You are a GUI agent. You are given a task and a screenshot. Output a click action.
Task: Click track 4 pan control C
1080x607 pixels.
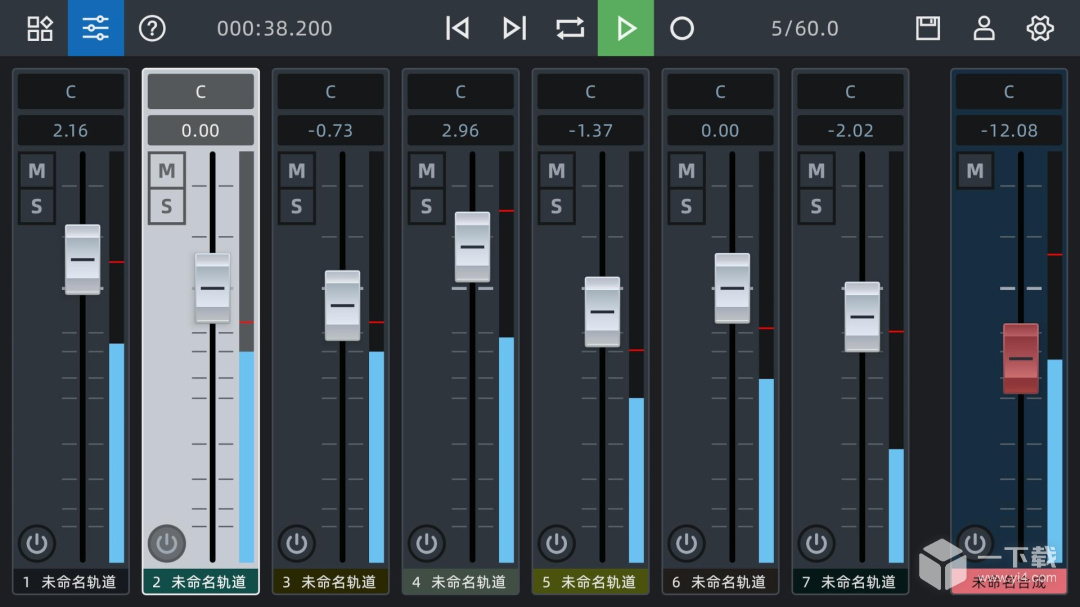460,92
